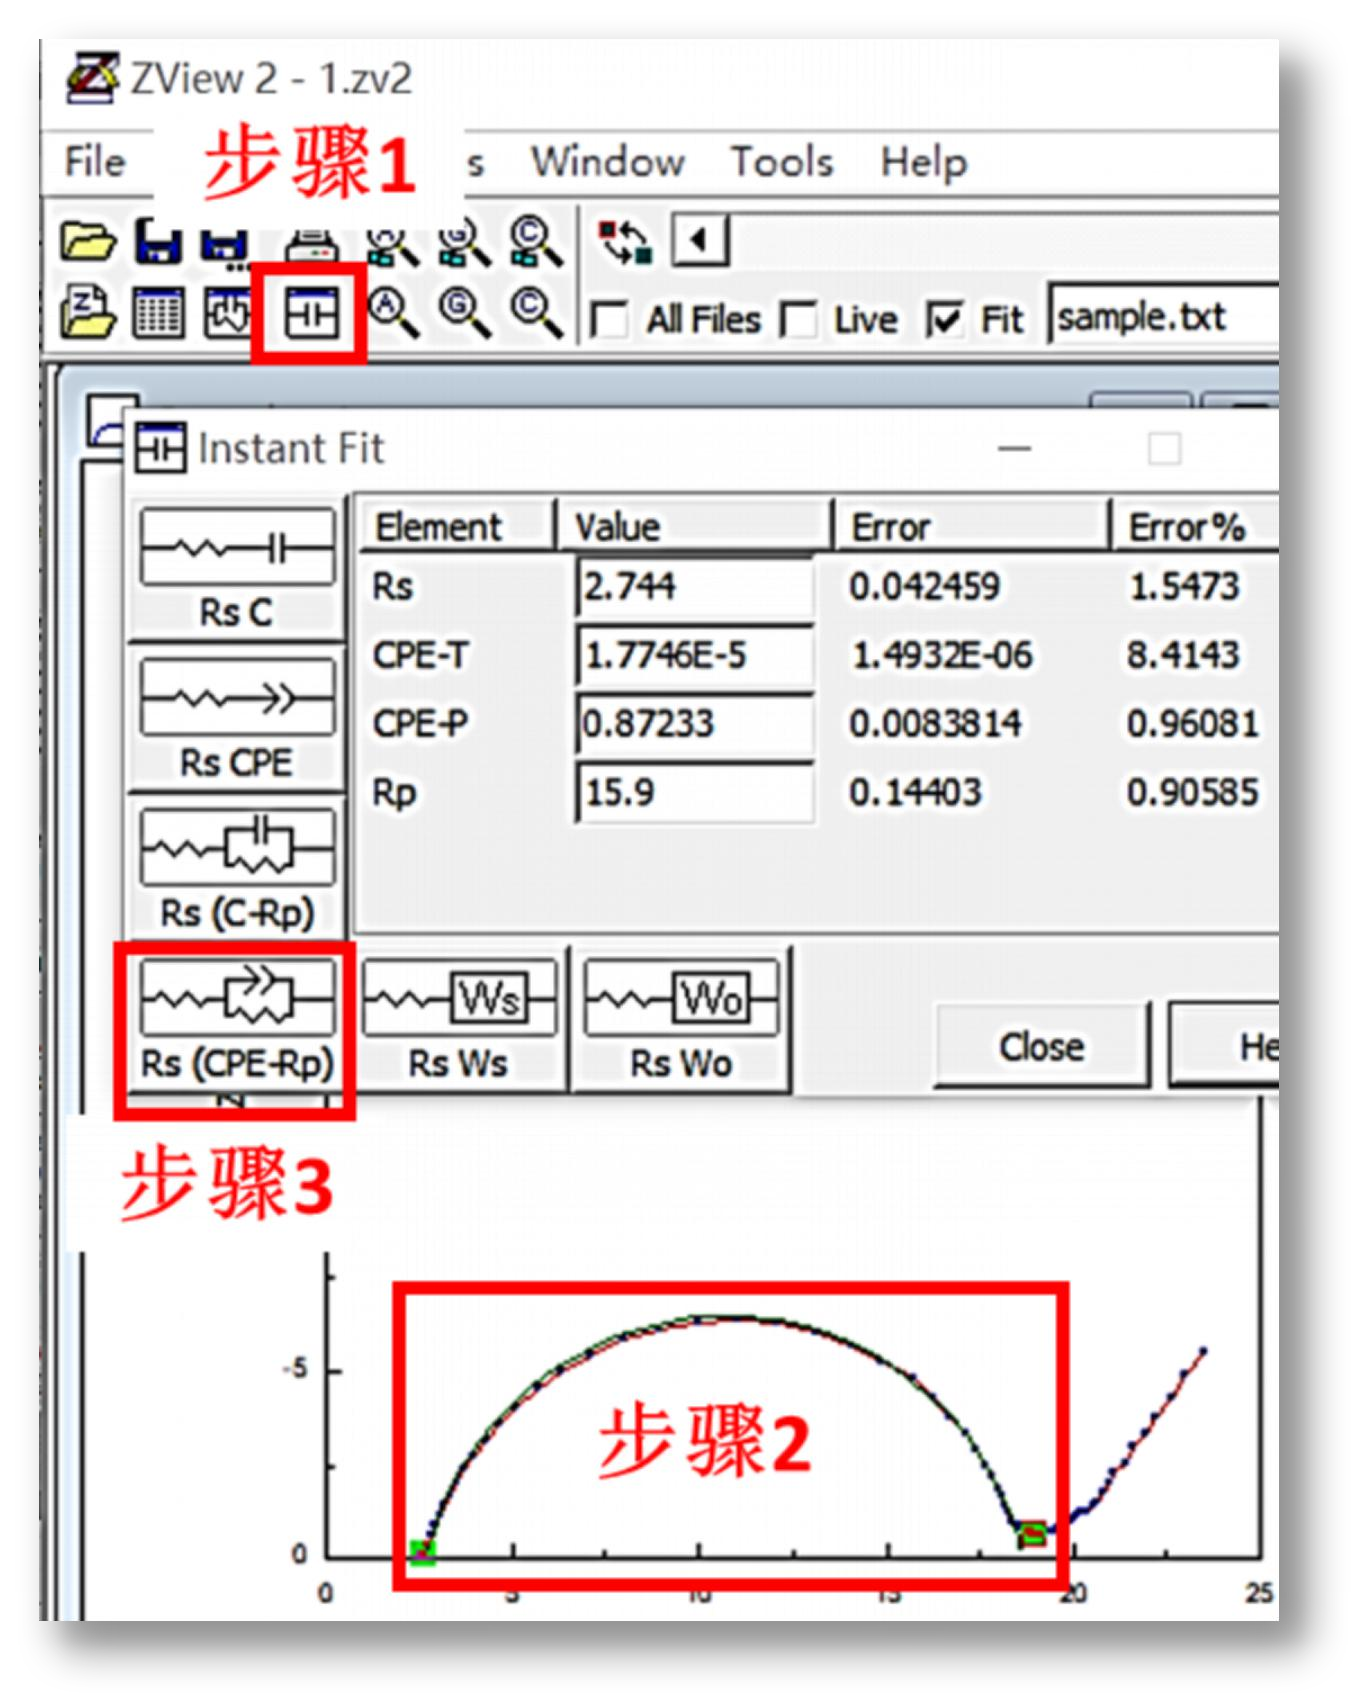Screen dimensions: 1365x1708
Task: Click the CPE-P error value 0.0083814
Action: 935,723
